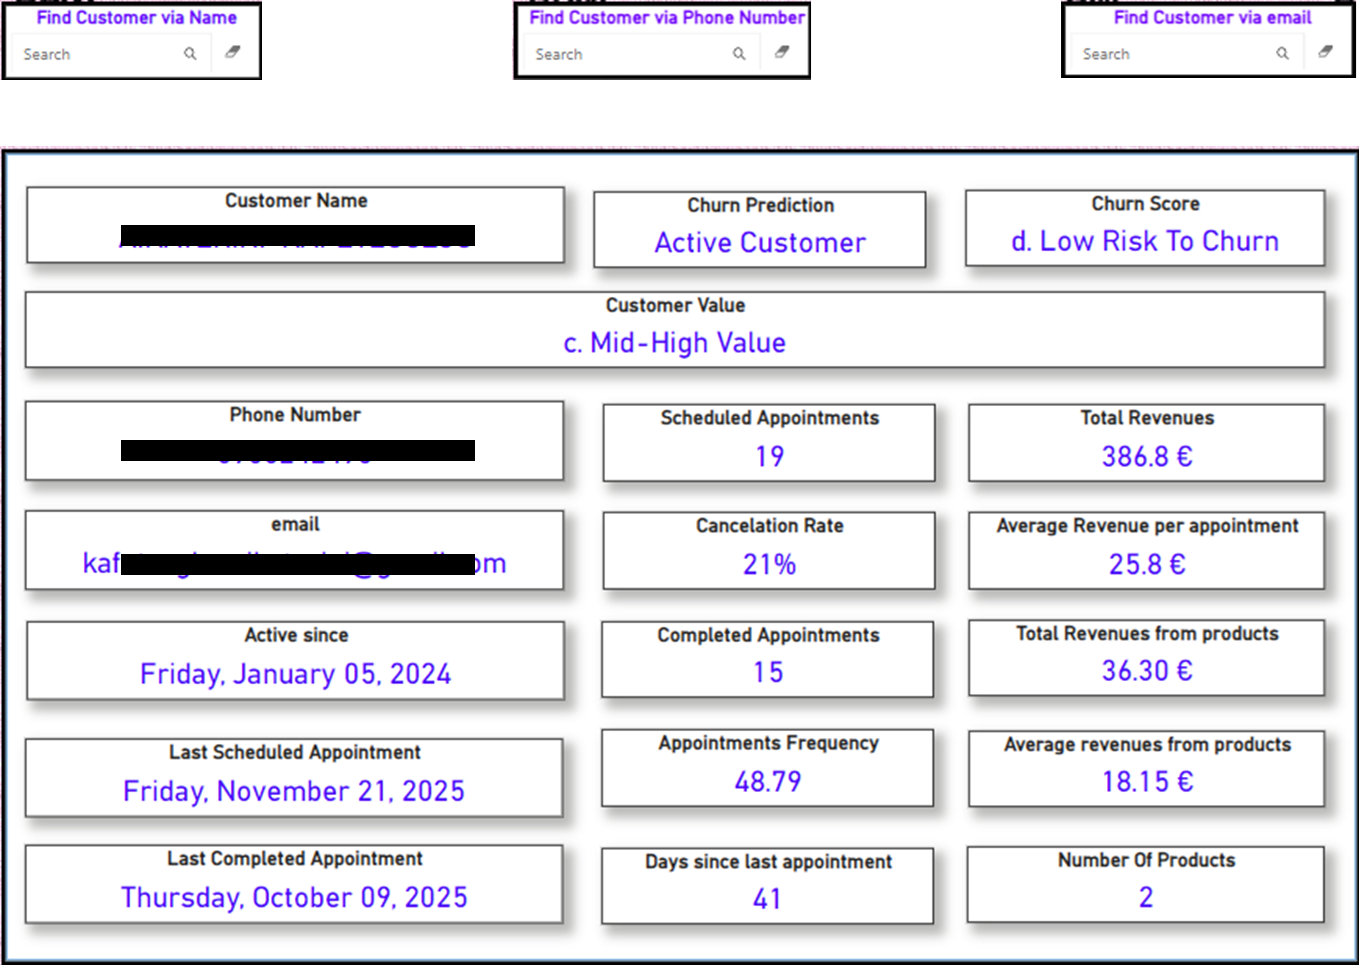Click Cancelation Rate value 21%

point(769,565)
